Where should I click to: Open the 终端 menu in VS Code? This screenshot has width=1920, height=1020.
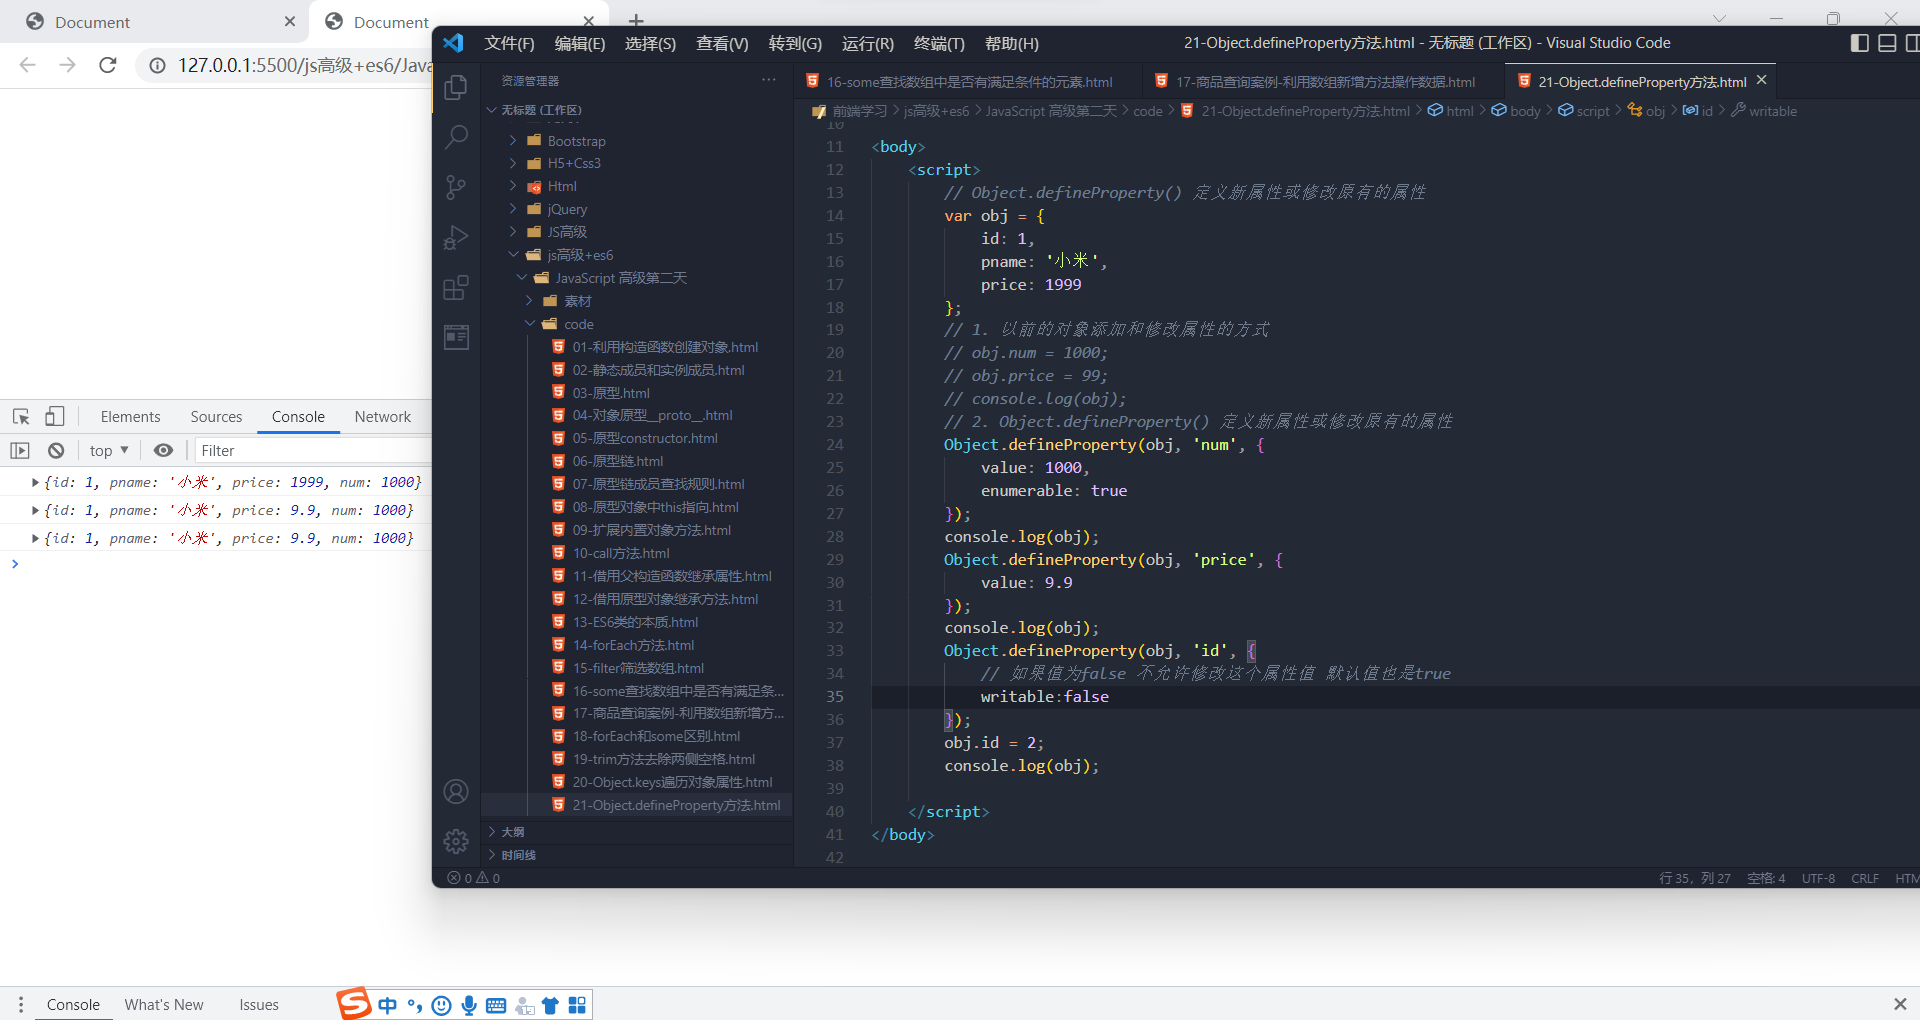tap(937, 43)
